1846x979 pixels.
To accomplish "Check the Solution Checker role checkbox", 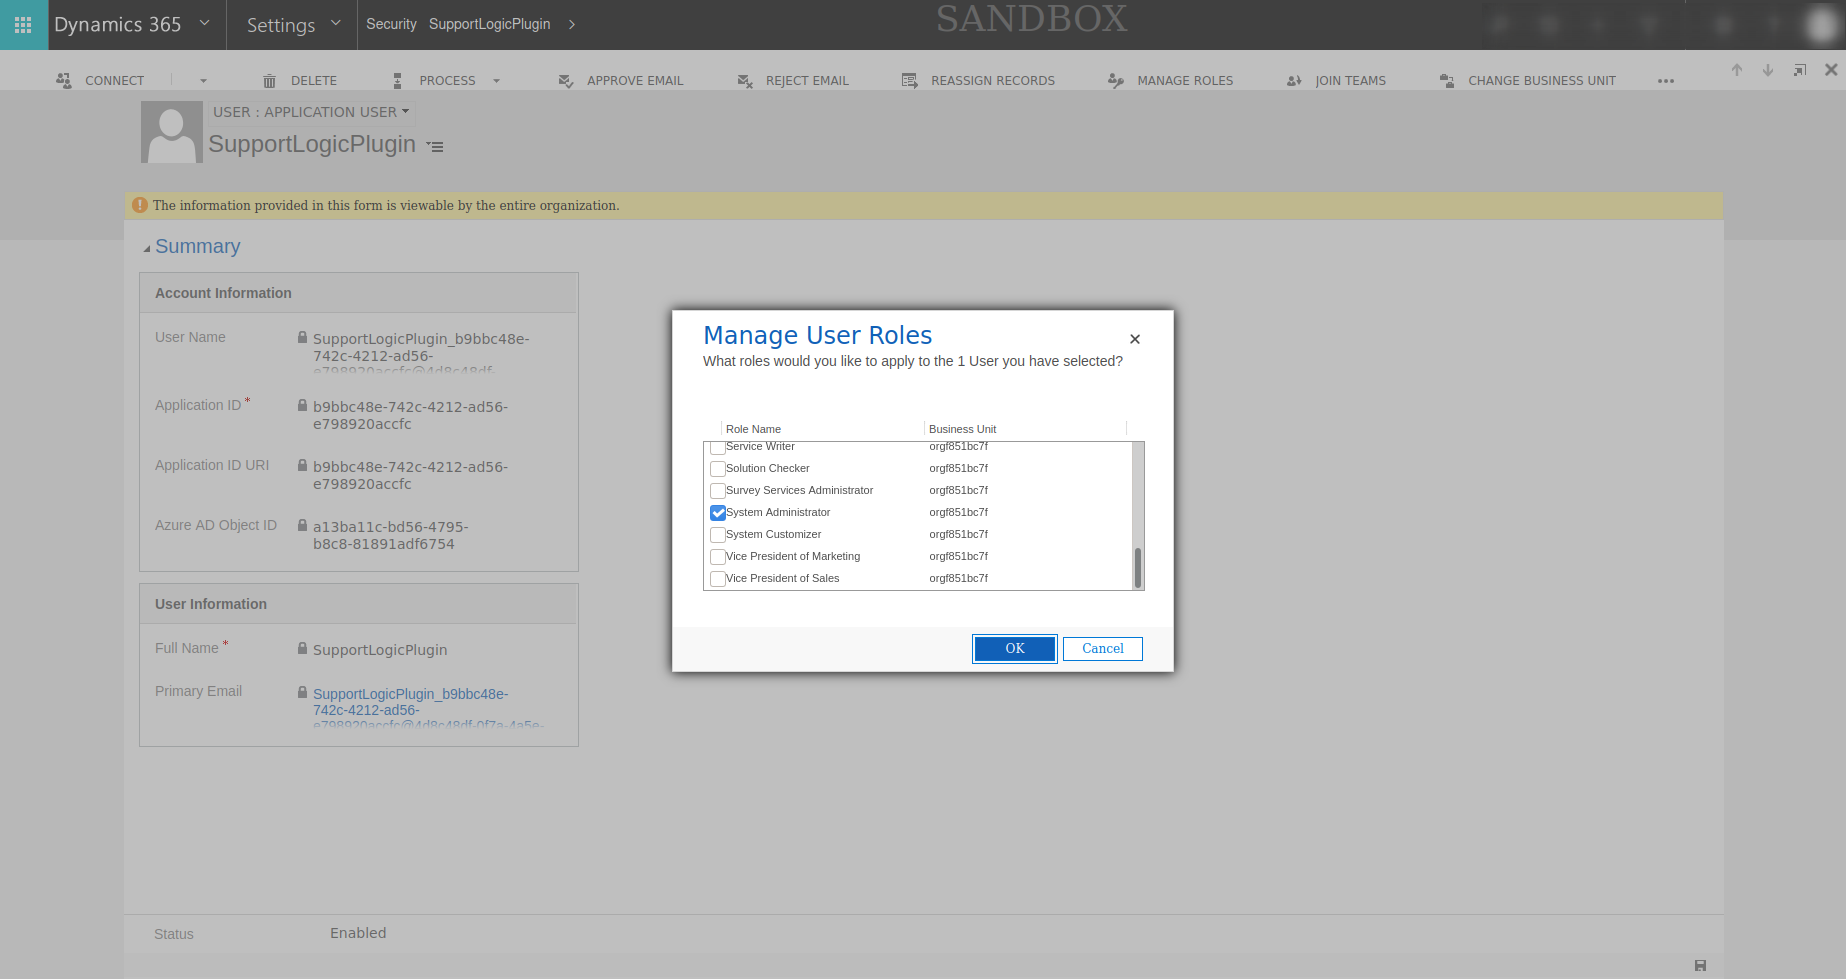I will [x=717, y=469].
